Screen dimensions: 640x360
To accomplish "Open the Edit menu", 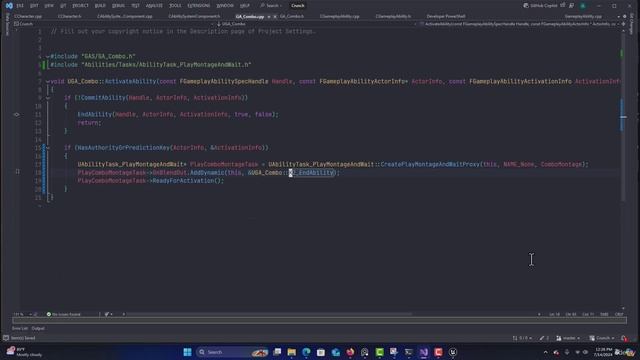I will [x=34, y=6].
